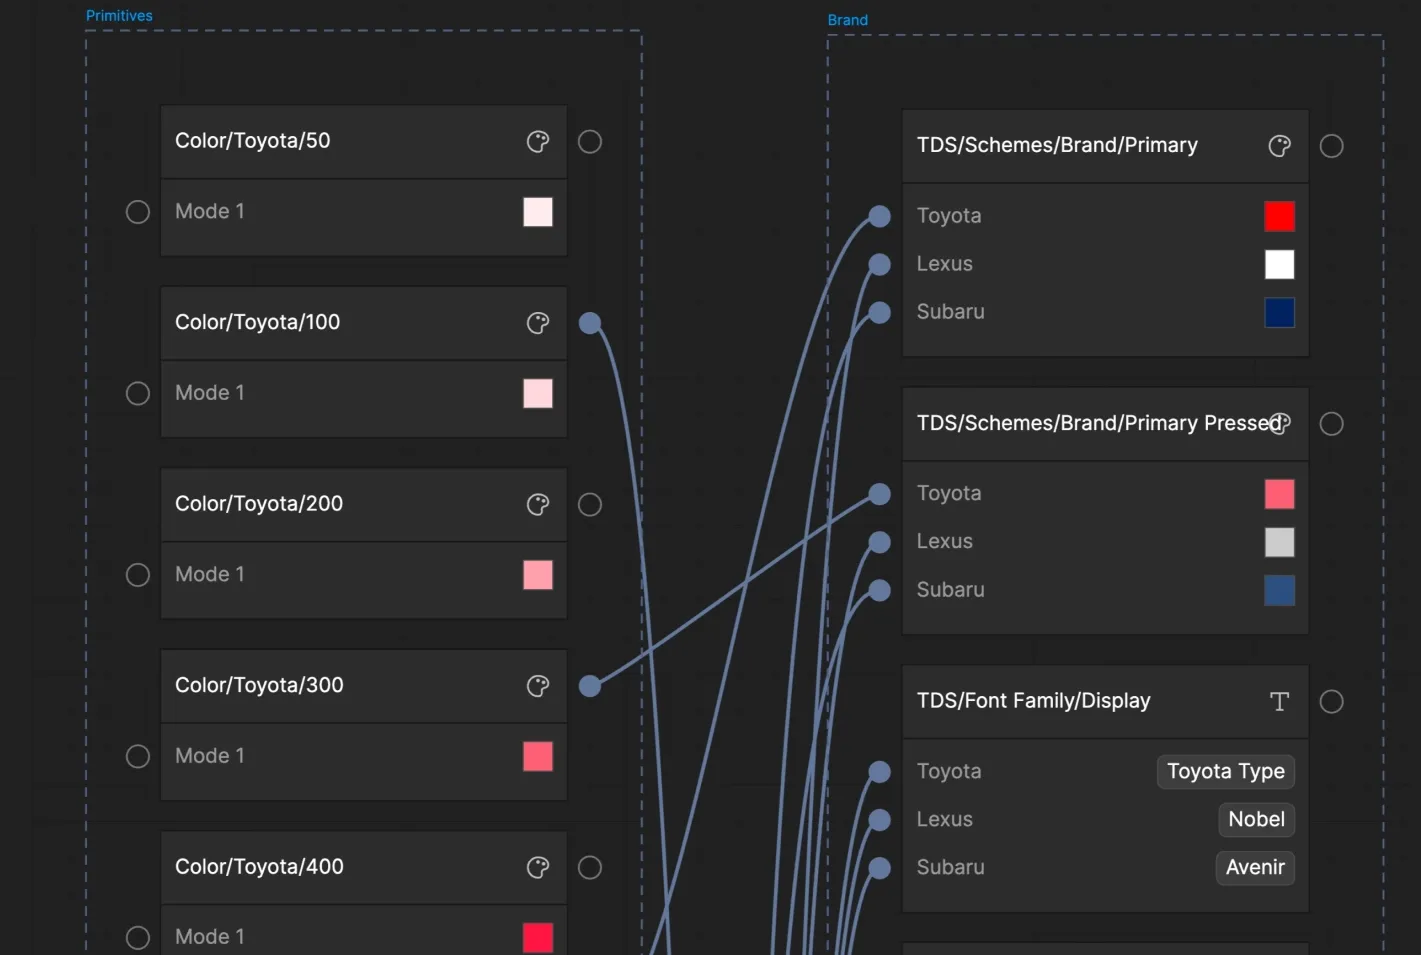This screenshot has width=1421, height=955.
Task: Click the TDS/Schemes/Brand/Primary Pressed output connector
Action: pos(1332,424)
